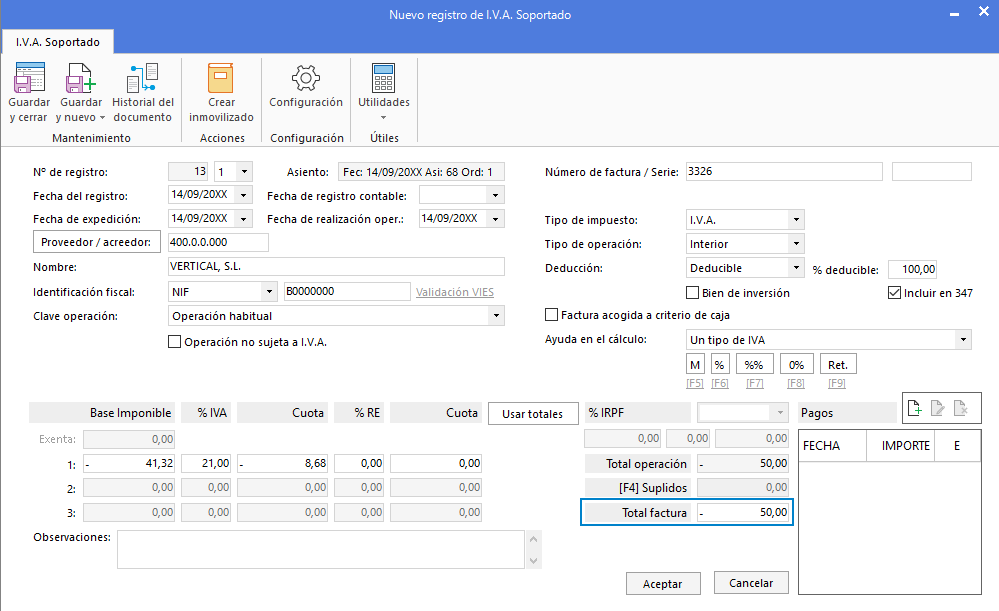Click the % deducible field
The height and width of the screenshot is (611, 999).
click(912, 269)
